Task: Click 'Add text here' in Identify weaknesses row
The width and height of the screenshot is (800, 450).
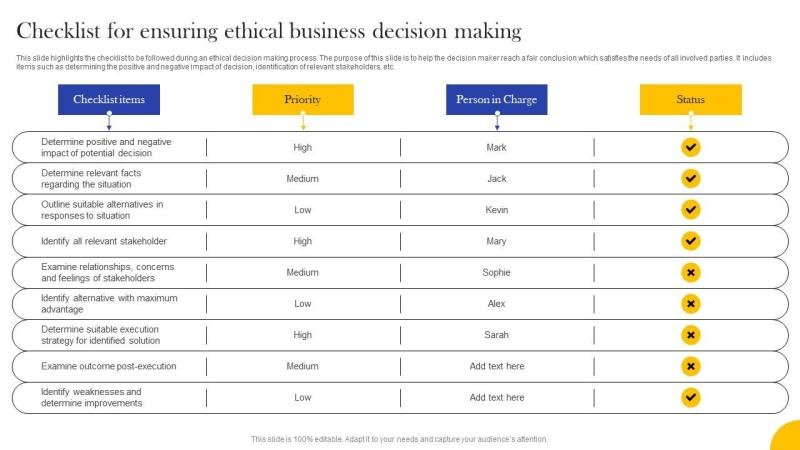Action: coord(497,397)
